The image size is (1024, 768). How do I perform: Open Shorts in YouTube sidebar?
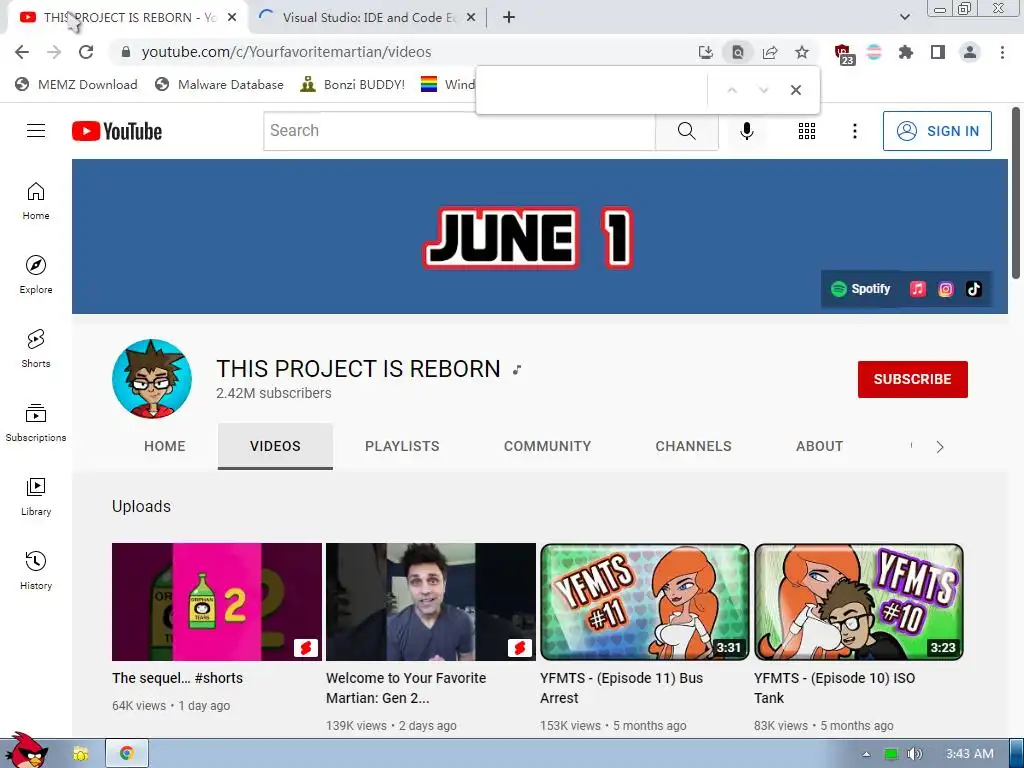point(36,349)
